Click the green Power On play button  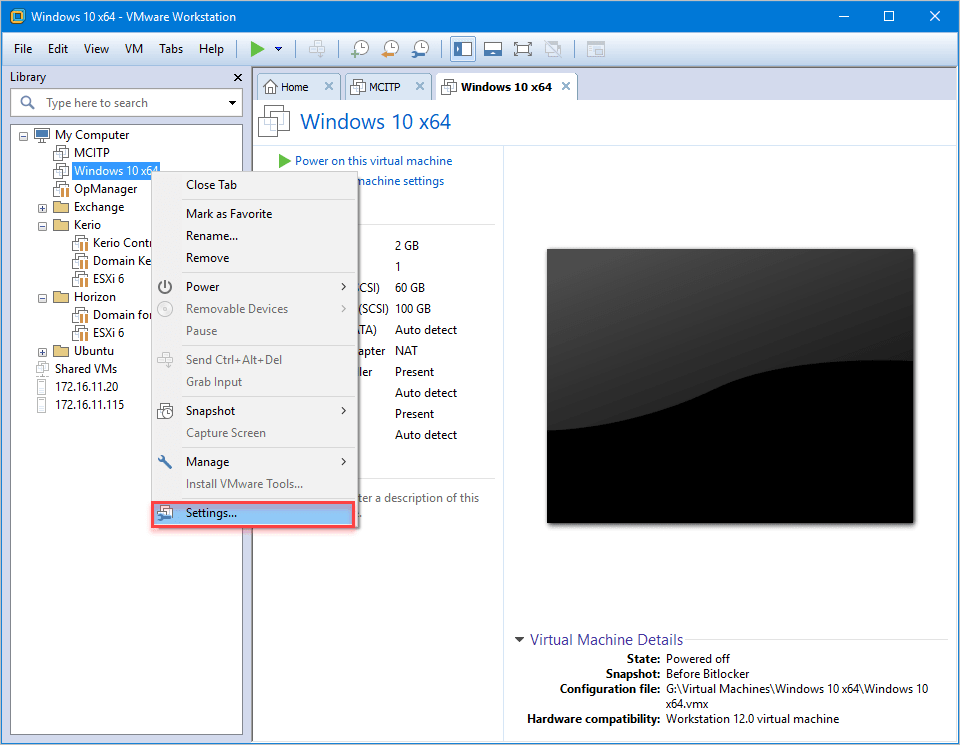[257, 49]
